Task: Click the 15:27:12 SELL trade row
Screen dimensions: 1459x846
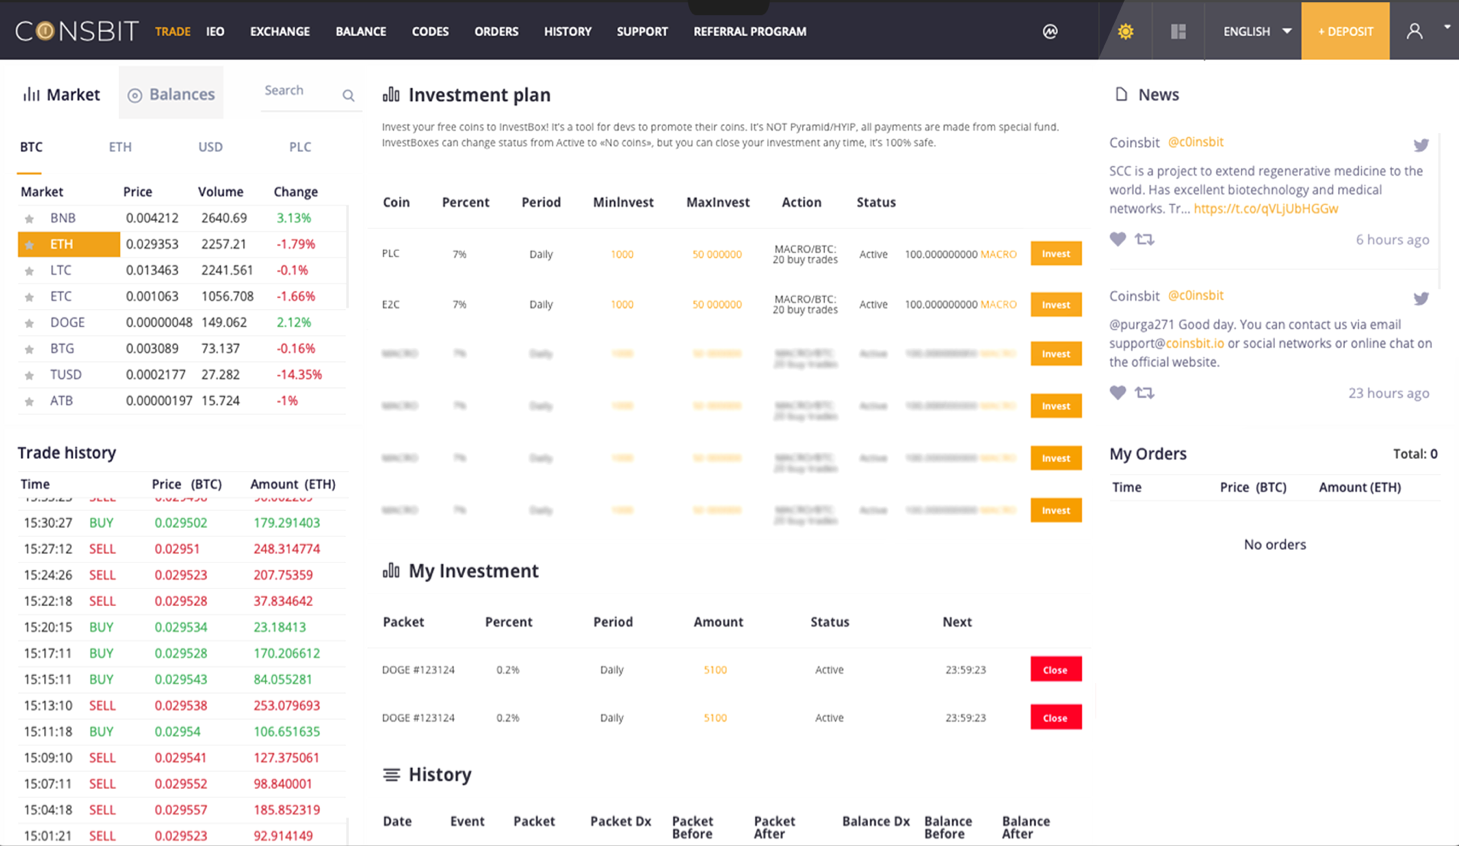Action: [x=182, y=549]
